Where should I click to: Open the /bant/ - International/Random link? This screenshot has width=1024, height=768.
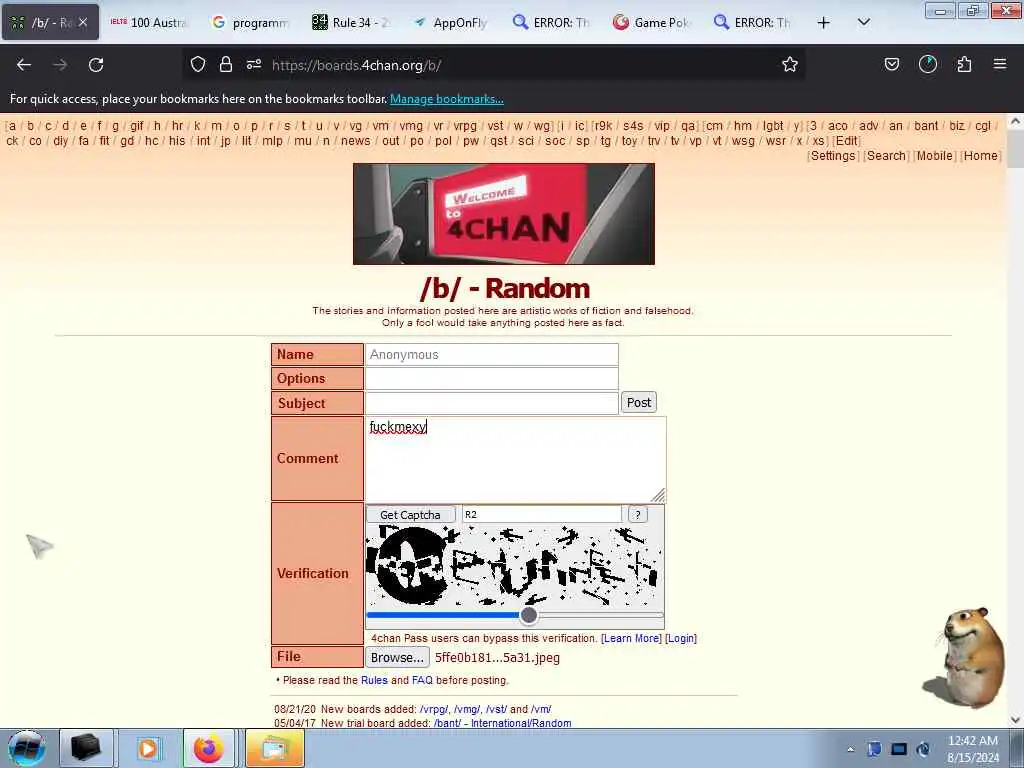502,724
